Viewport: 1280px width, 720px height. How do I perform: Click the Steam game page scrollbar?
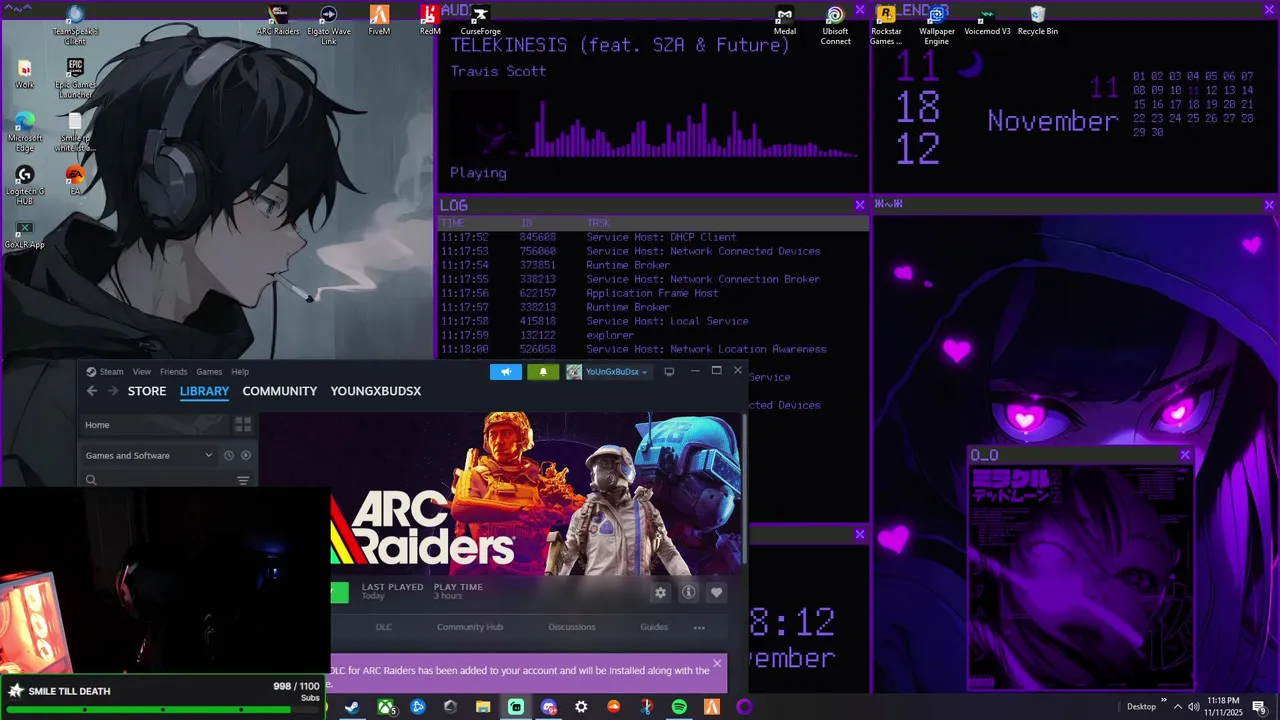click(745, 490)
